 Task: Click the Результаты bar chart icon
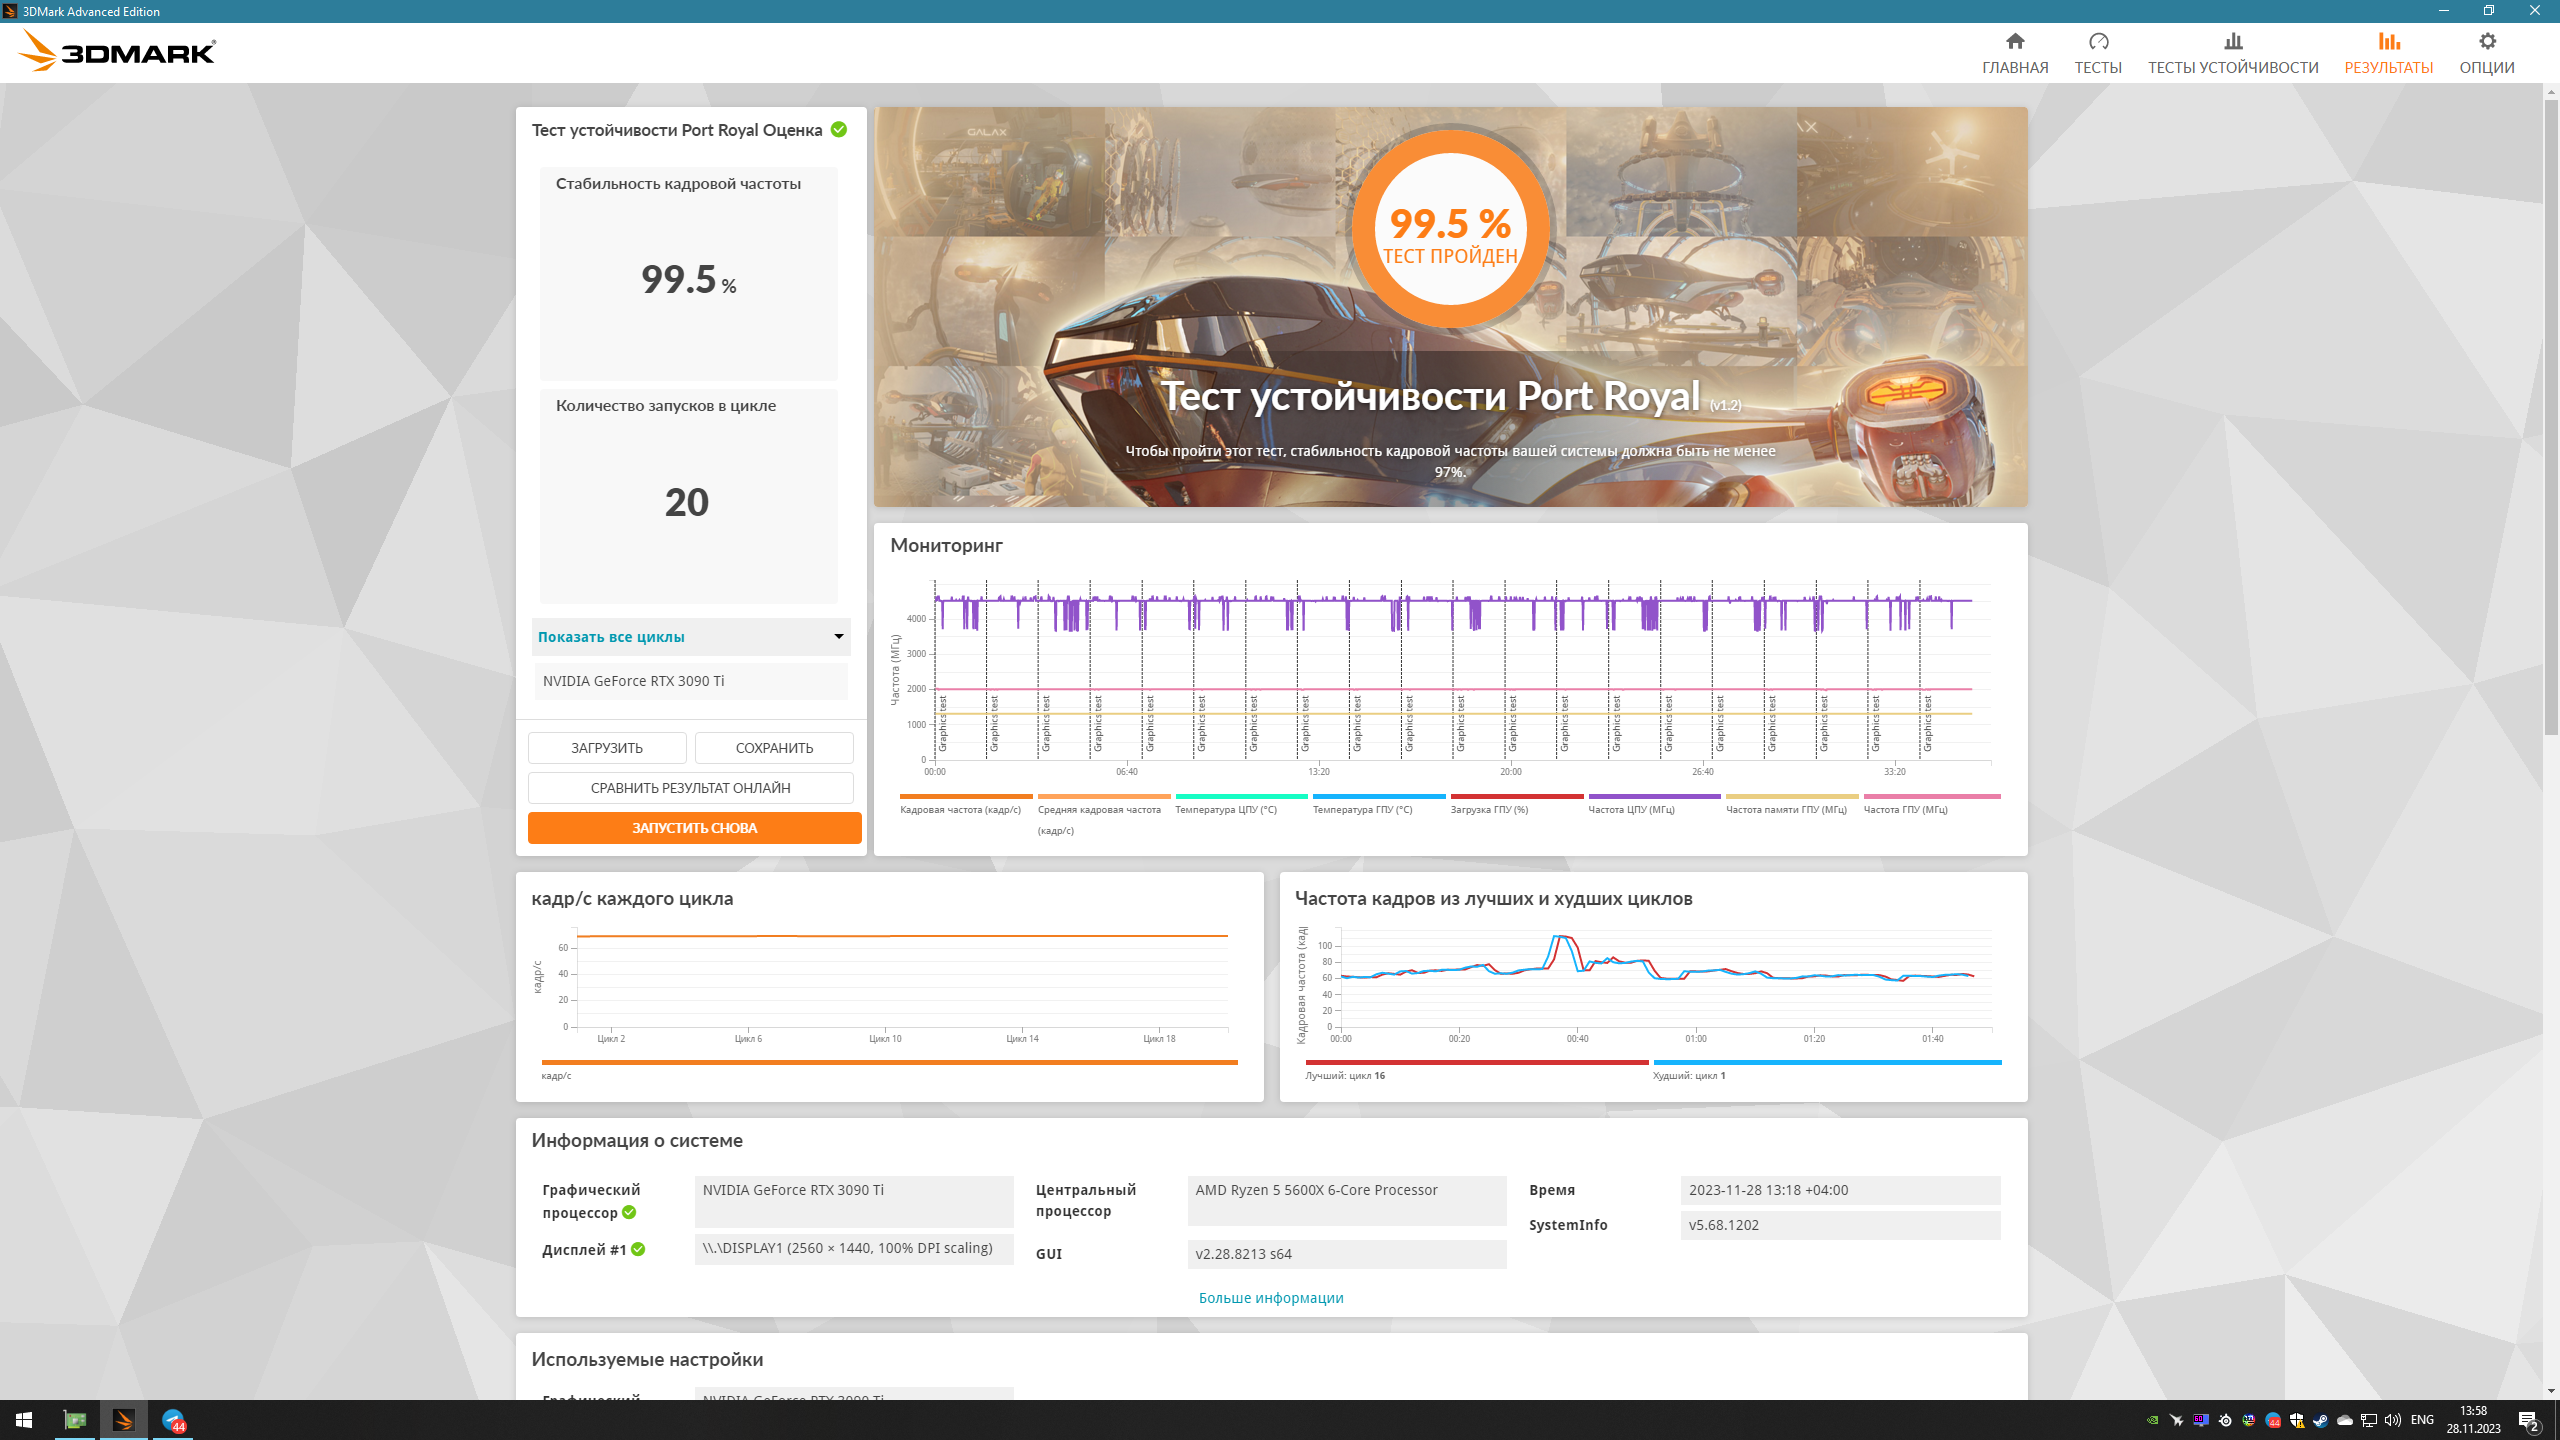pyautogui.click(x=2388, y=41)
